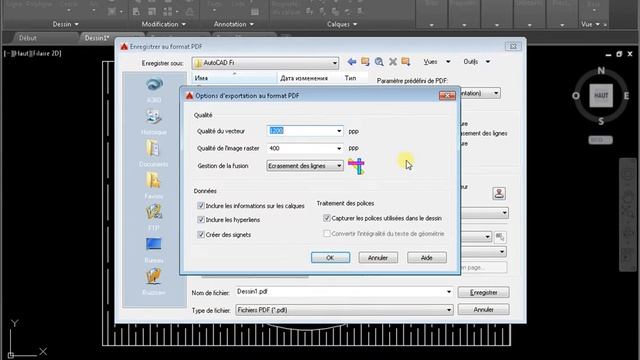Click the plot stamp settings icon
The width and height of the screenshot is (640, 360).
tap(499, 193)
